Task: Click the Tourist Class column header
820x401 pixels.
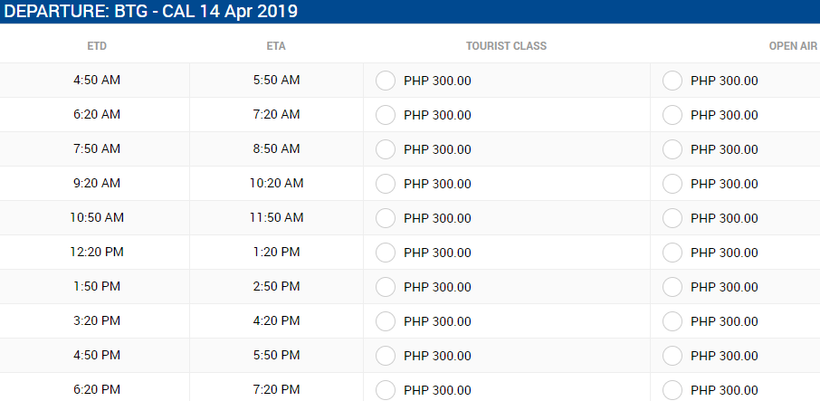Action: [x=506, y=46]
